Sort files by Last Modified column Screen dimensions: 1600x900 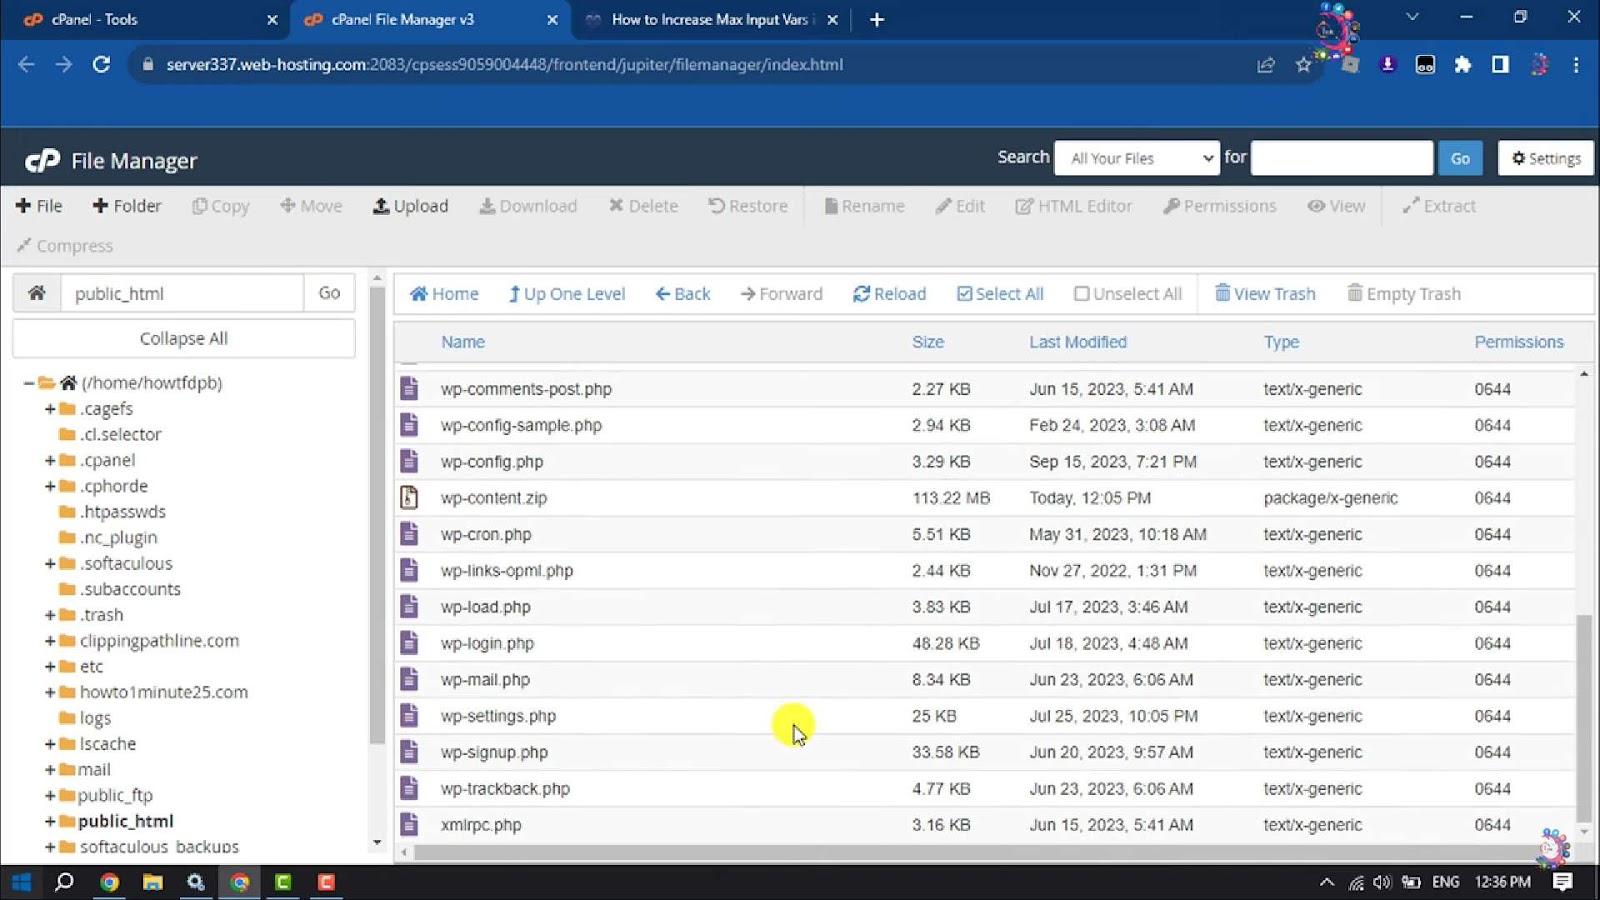pyautogui.click(x=1078, y=342)
